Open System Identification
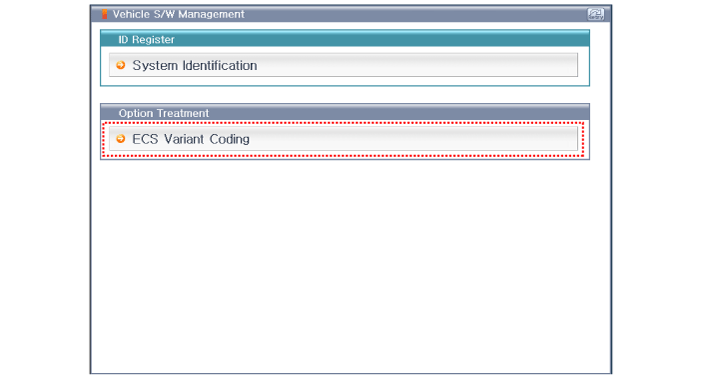This screenshot has height=379, width=701. pos(343,65)
